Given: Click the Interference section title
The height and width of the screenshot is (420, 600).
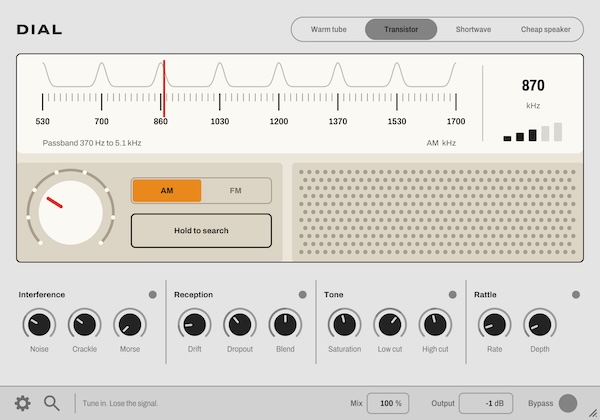Looking at the screenshot, I should pos(42,295).
